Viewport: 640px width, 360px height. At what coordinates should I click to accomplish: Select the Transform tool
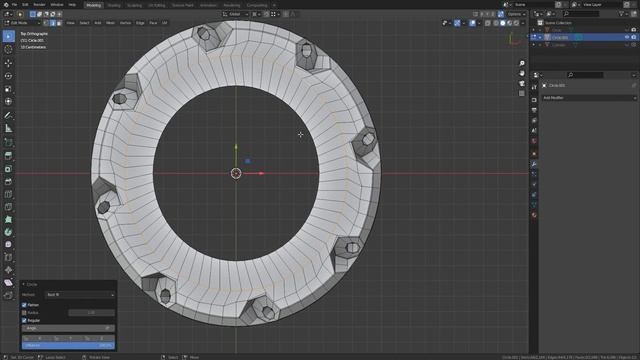[8, 101]
